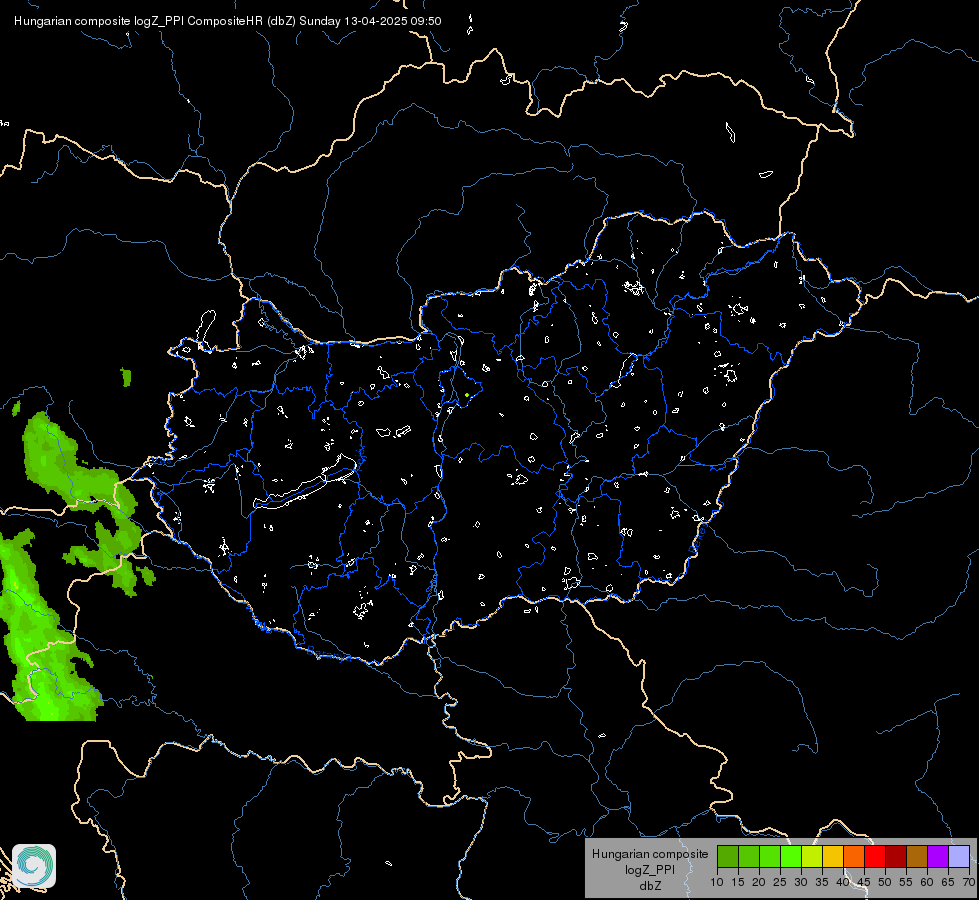Click the 40–45 dBZ orange swatch
979x900 pixels.
854,856
